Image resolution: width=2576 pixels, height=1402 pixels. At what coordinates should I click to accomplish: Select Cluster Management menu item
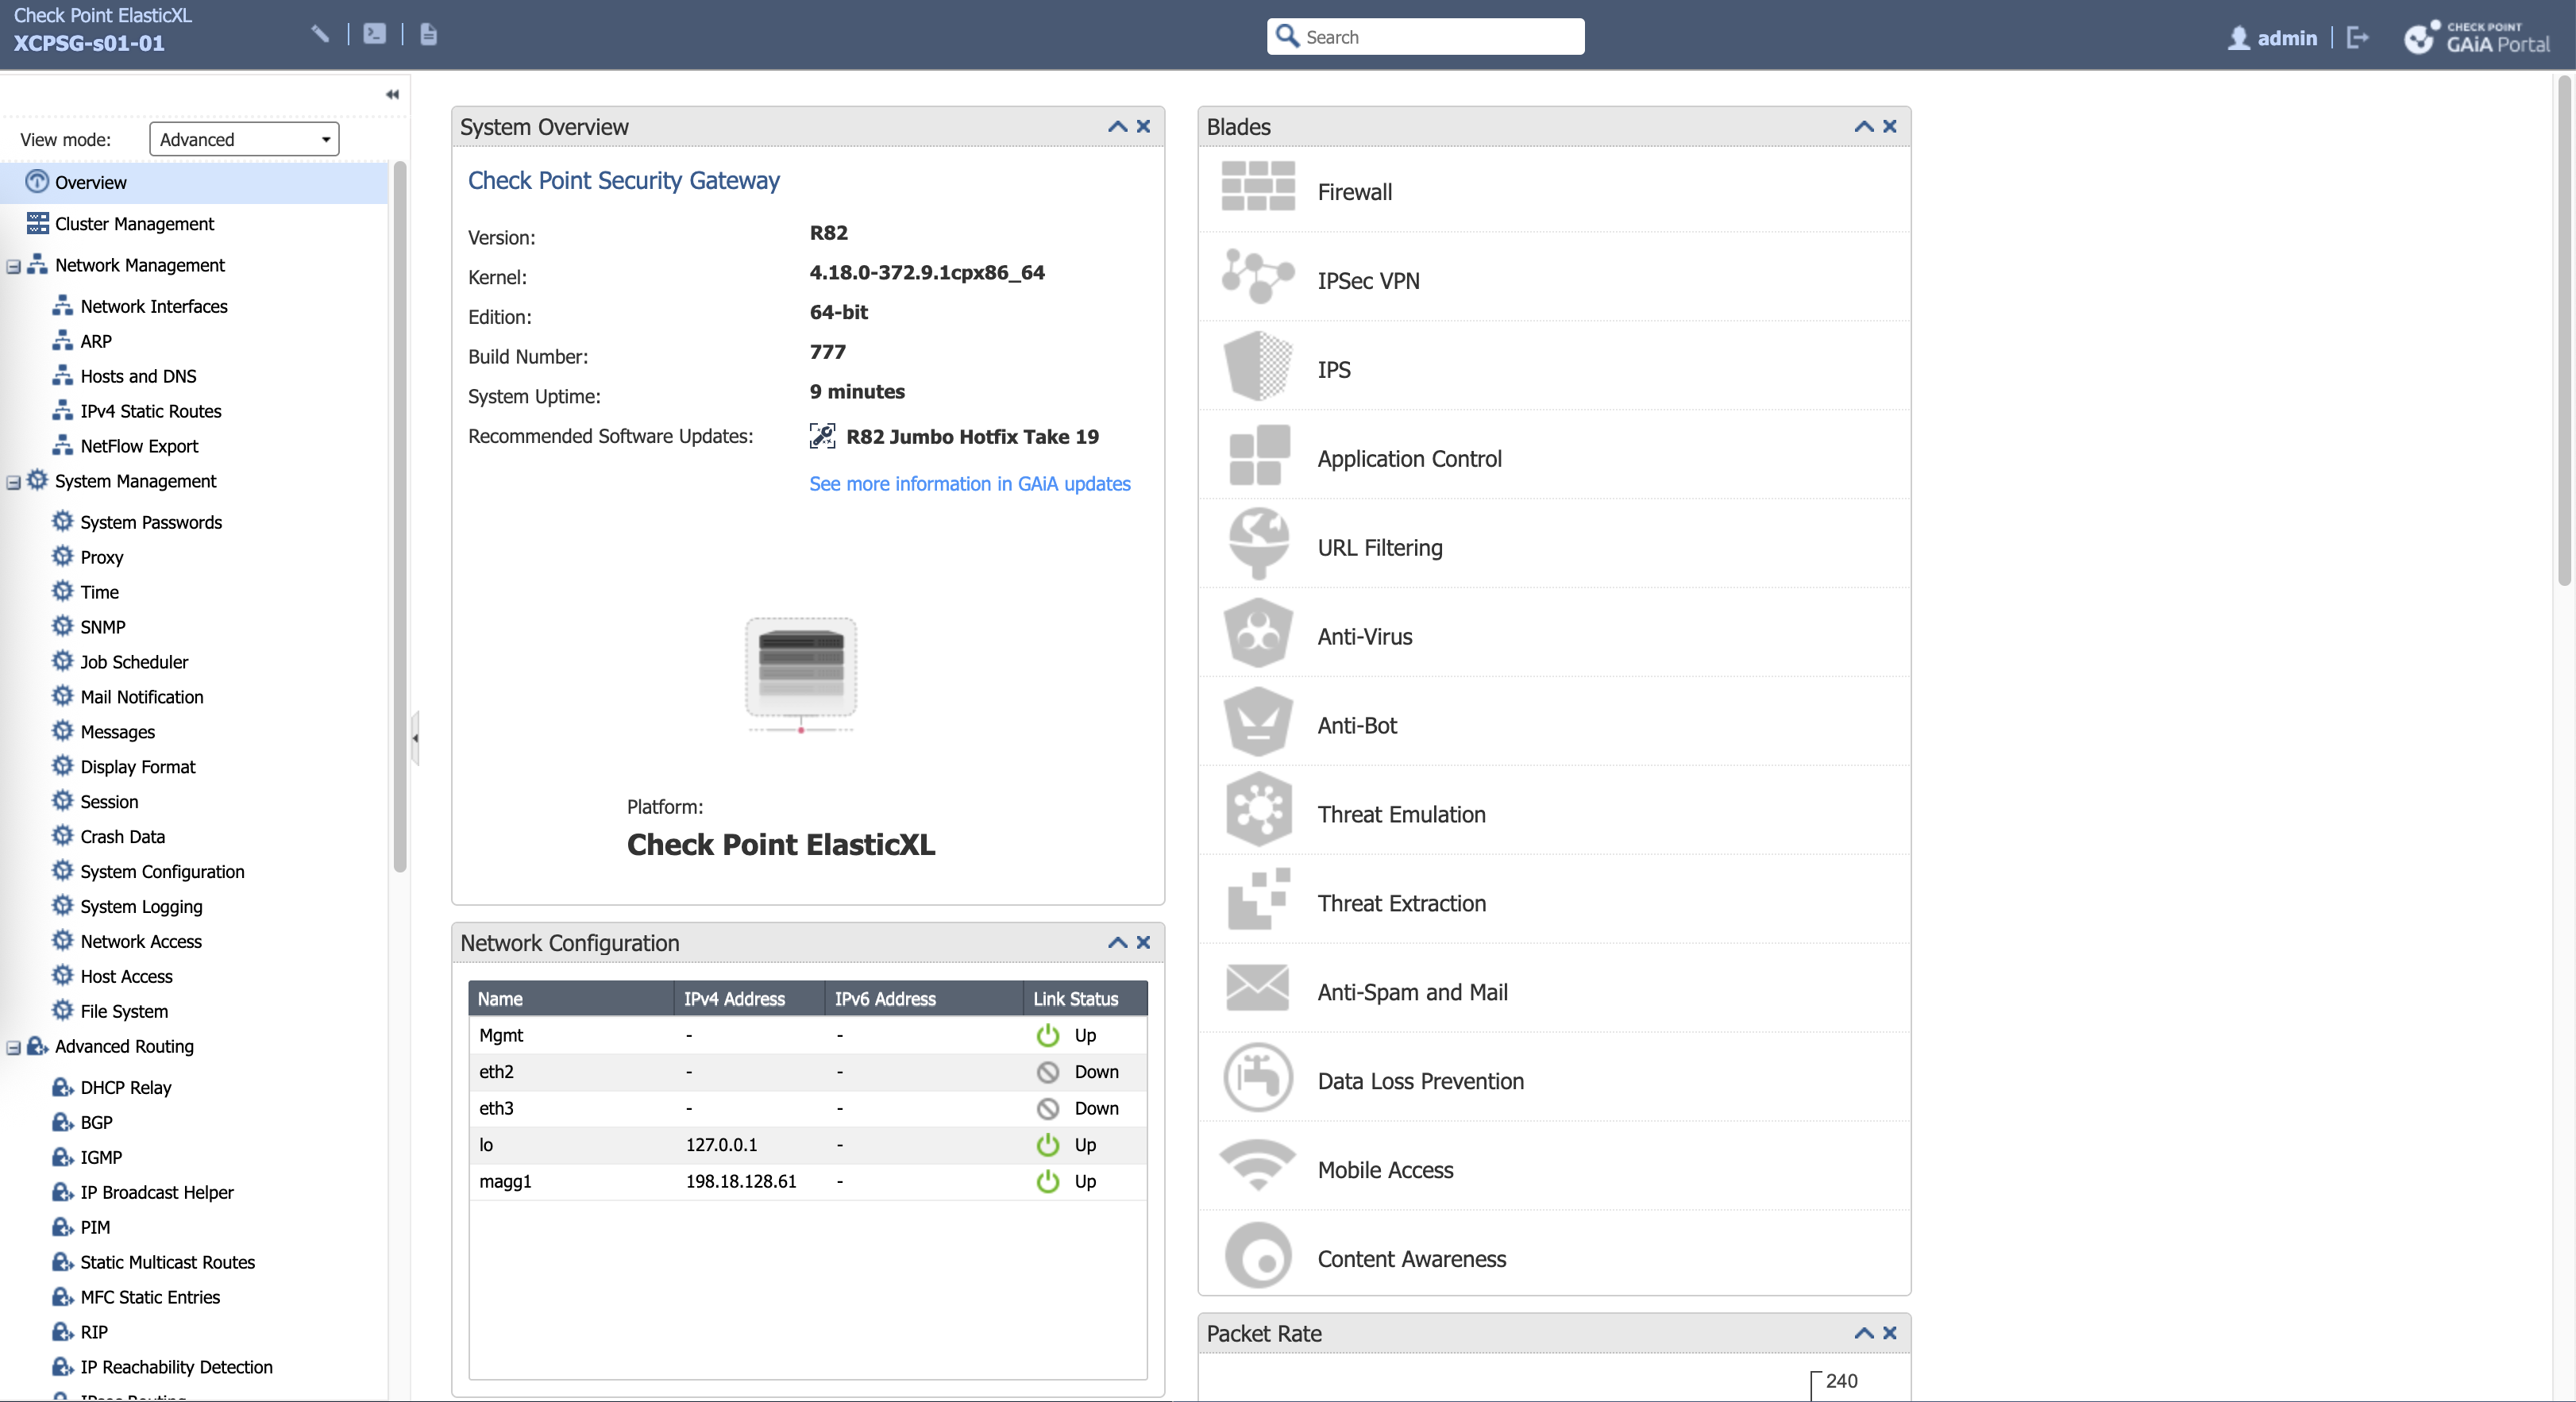point(134,224)
